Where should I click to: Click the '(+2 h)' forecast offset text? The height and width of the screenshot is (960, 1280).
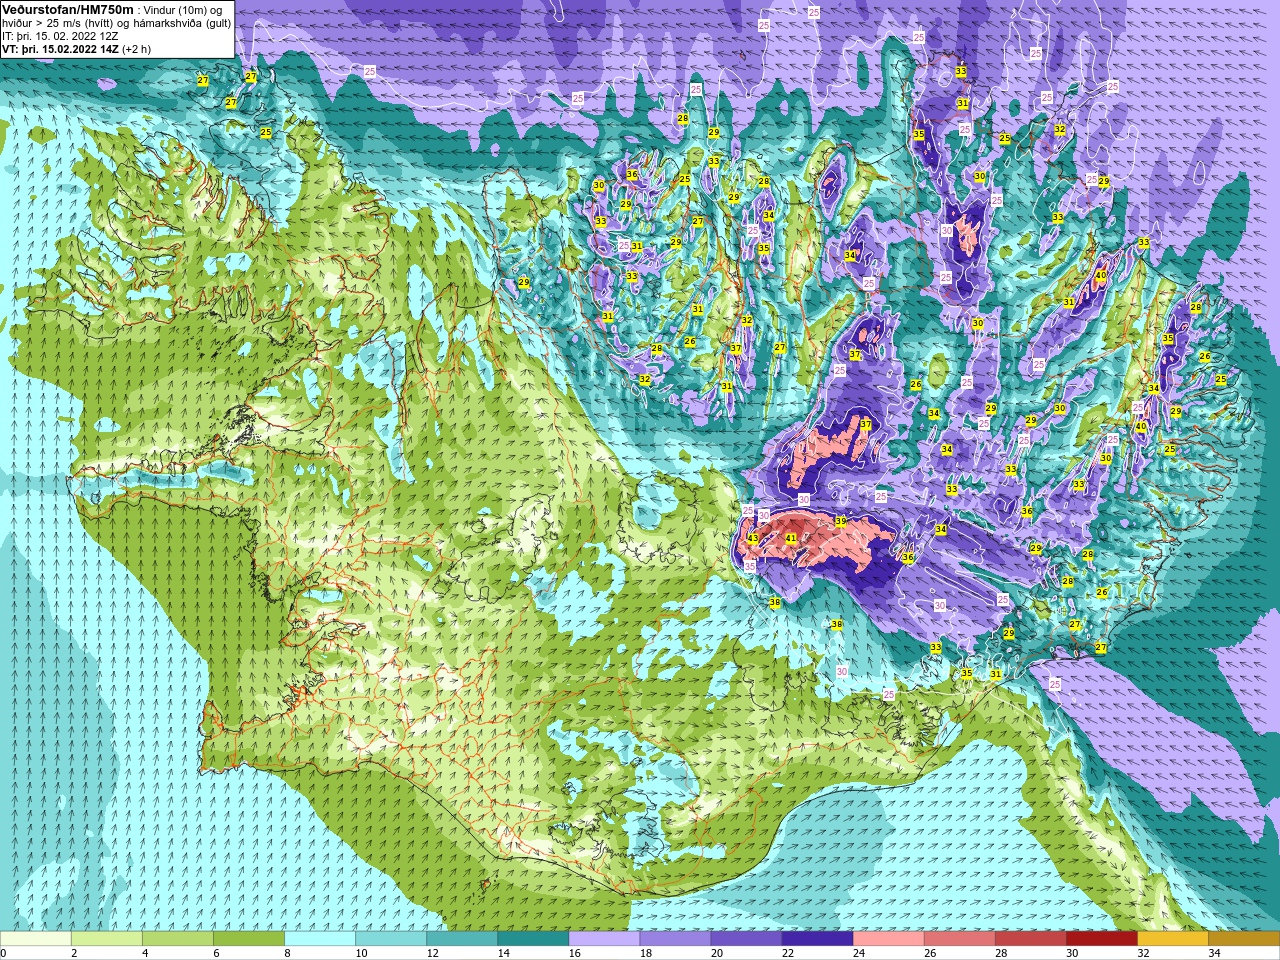pos(137,48)
